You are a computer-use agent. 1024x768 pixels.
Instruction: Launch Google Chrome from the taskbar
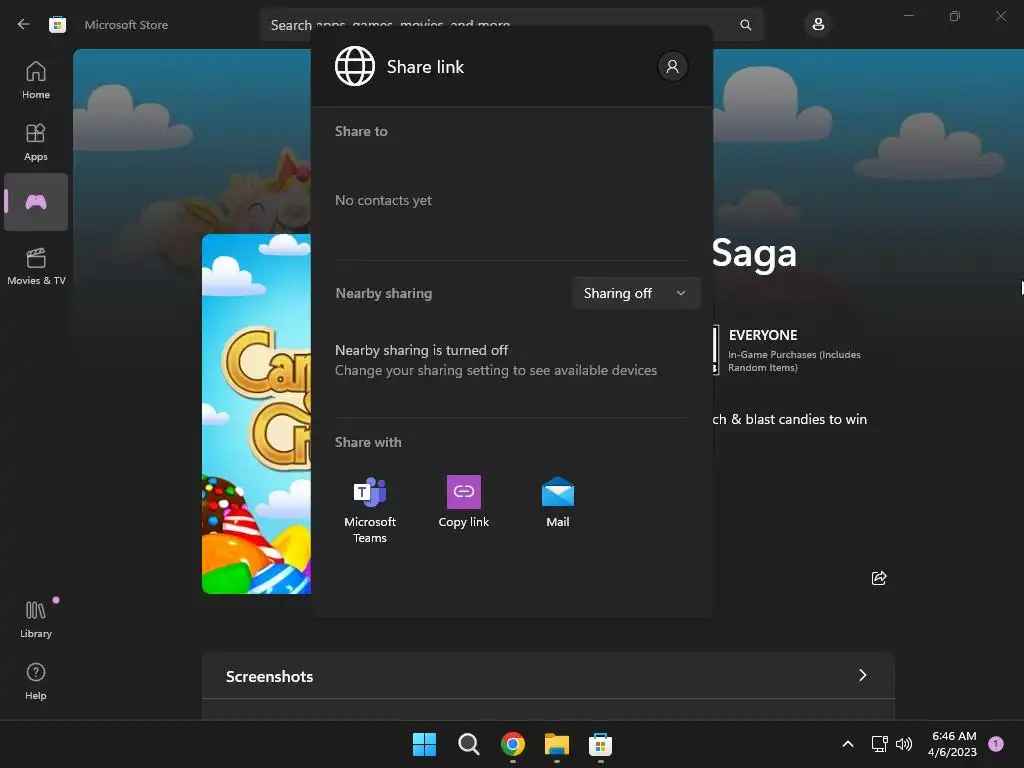click(x=513, y=744)
